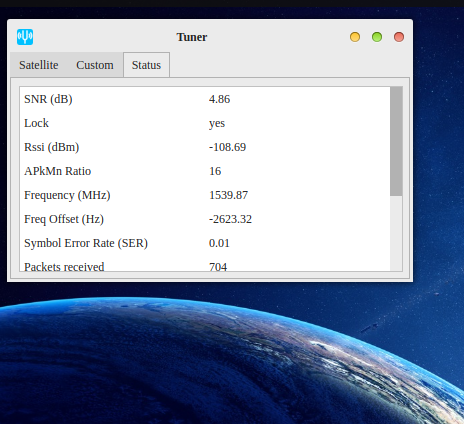Click the status list scrollbar thumb

click(x=396, y=141)
